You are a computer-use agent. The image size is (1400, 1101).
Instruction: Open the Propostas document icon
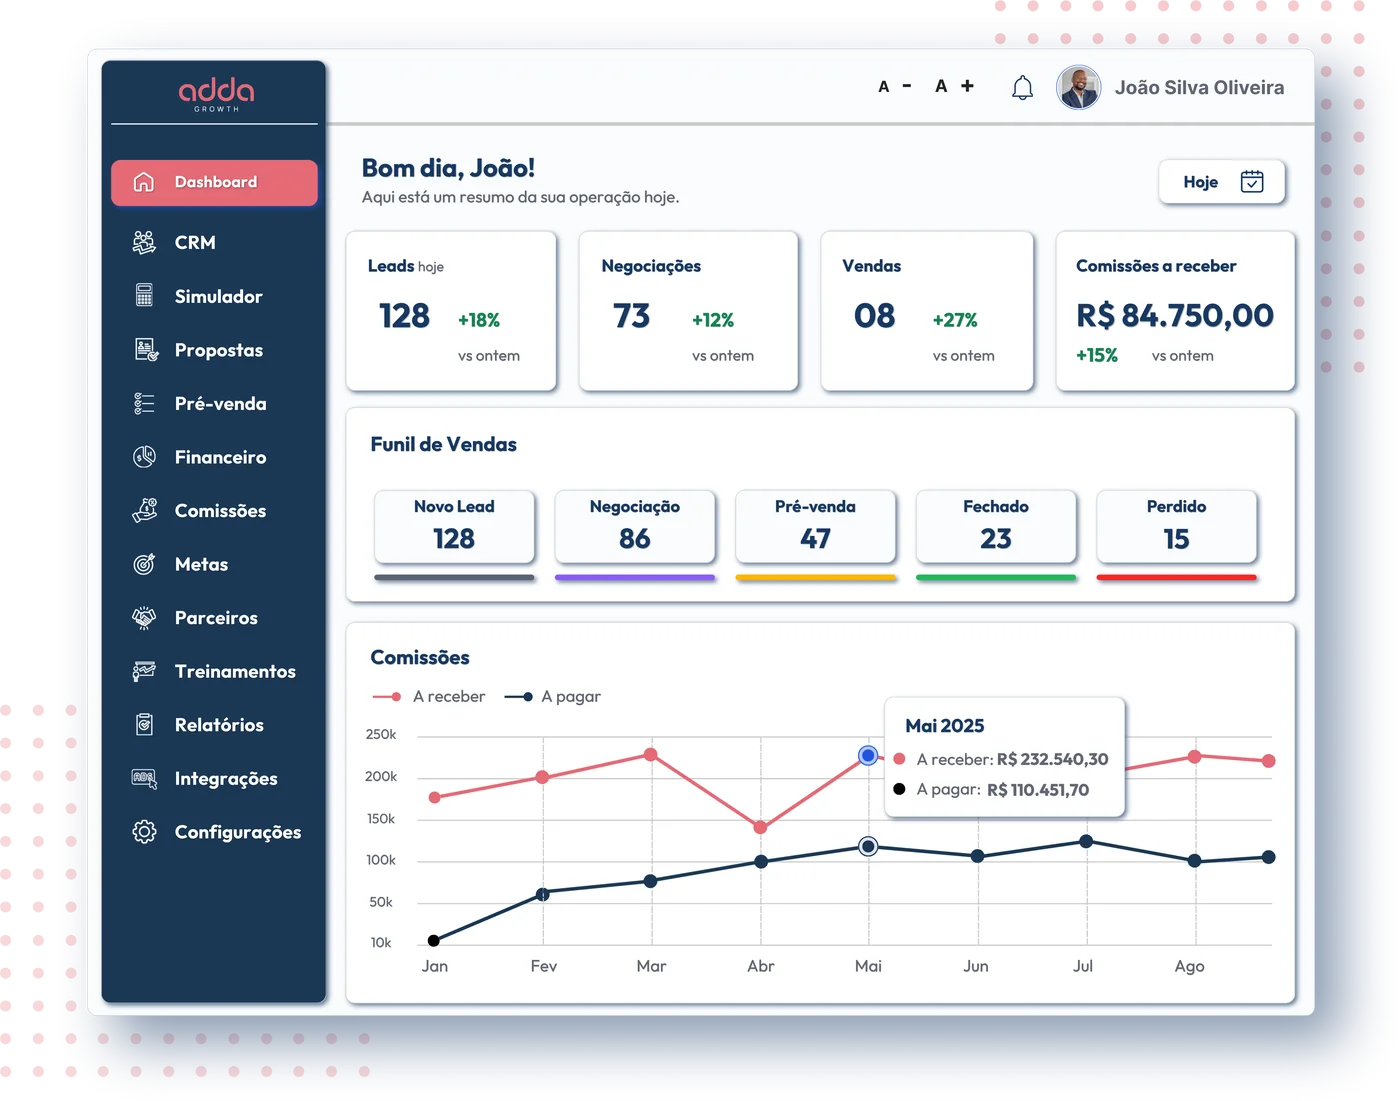145,349
